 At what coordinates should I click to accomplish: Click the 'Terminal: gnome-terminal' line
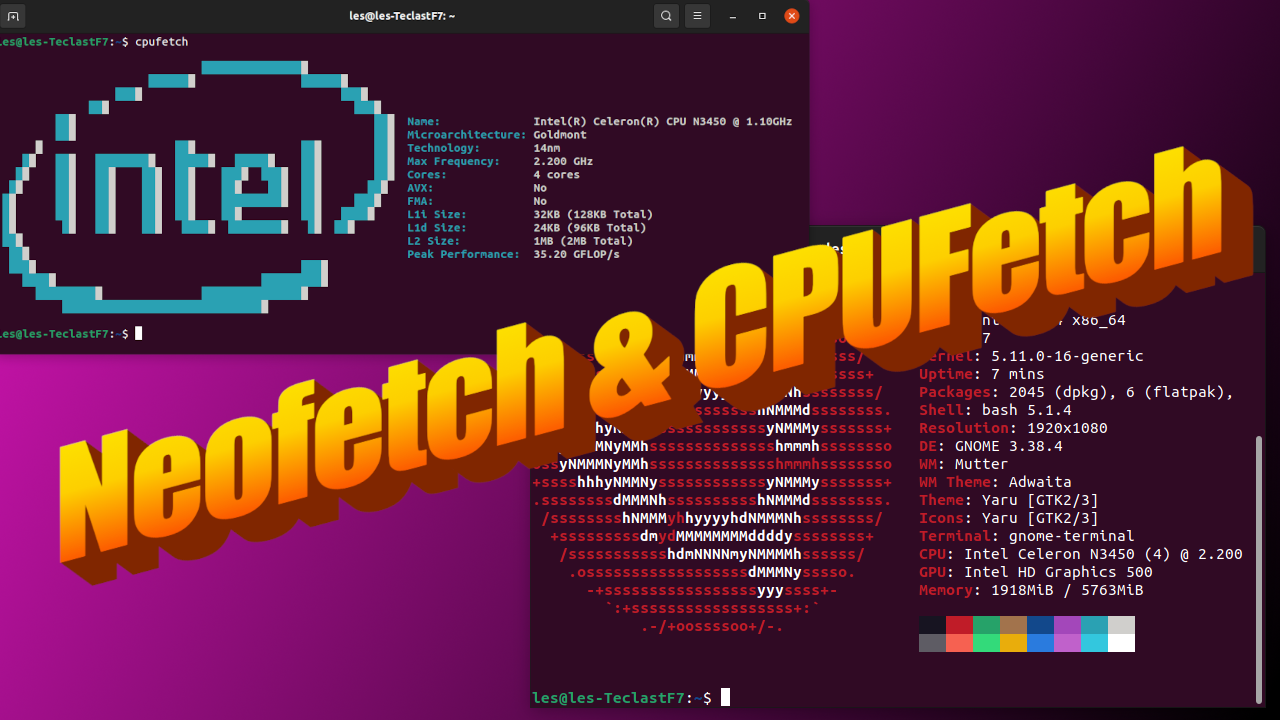1027,536
